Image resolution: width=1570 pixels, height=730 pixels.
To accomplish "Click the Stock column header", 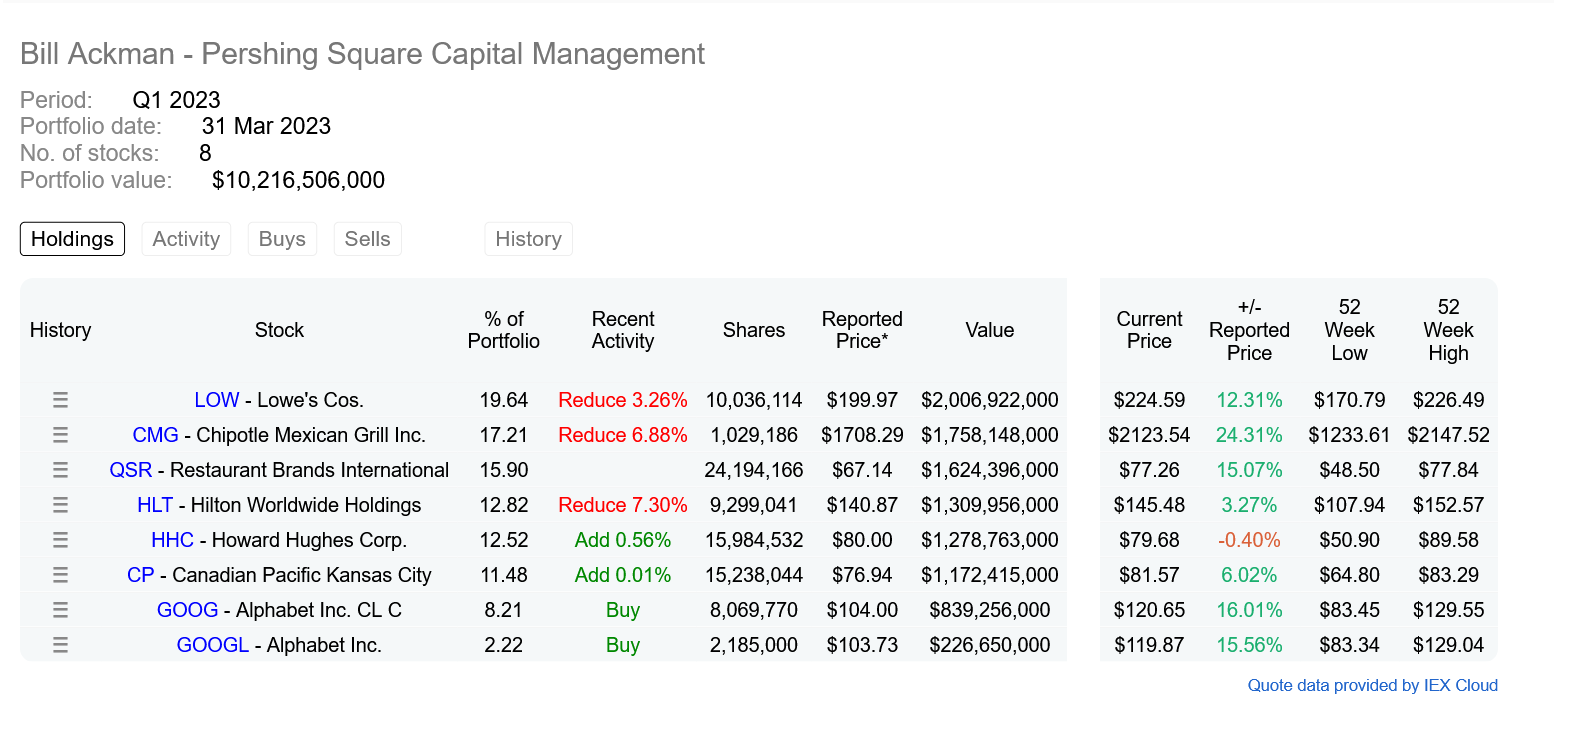I will pos(279,330).
